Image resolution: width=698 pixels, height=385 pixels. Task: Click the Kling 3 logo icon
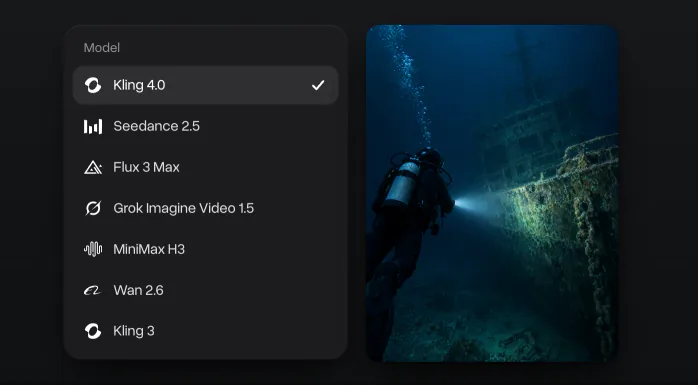pyautogui.click(x=93, y=331)
